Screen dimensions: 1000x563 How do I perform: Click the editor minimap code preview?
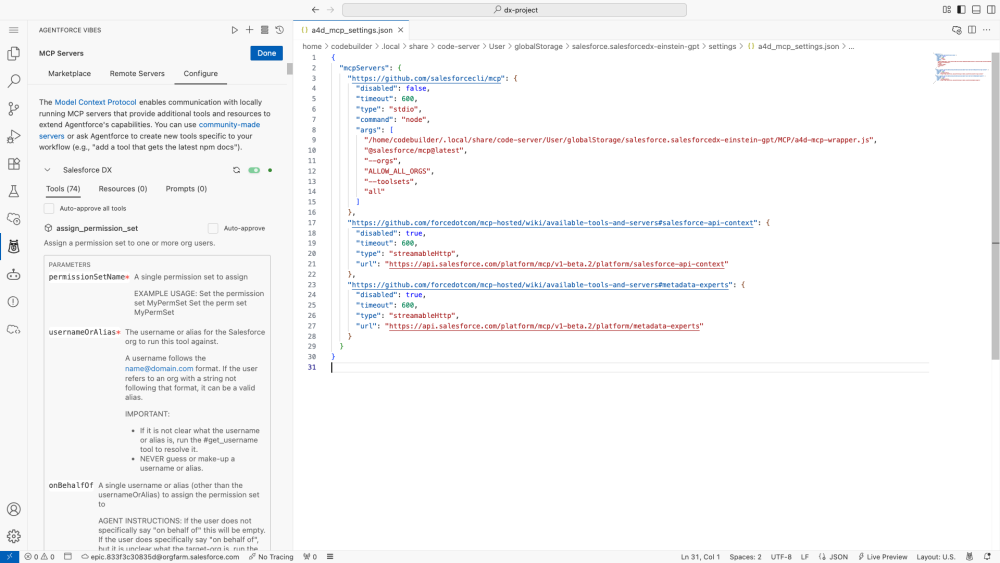(962, 68)
